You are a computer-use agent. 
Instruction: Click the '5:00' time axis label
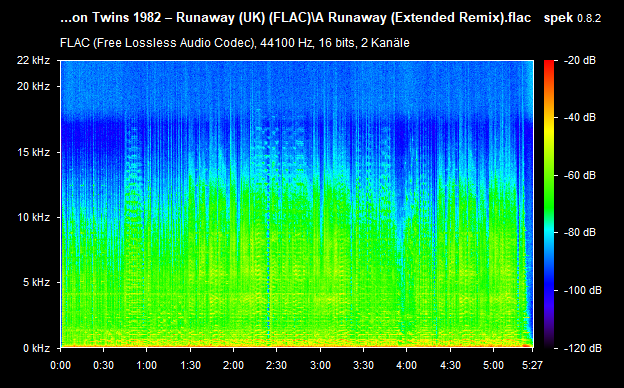pyautogui.click(x=493, y=365)
